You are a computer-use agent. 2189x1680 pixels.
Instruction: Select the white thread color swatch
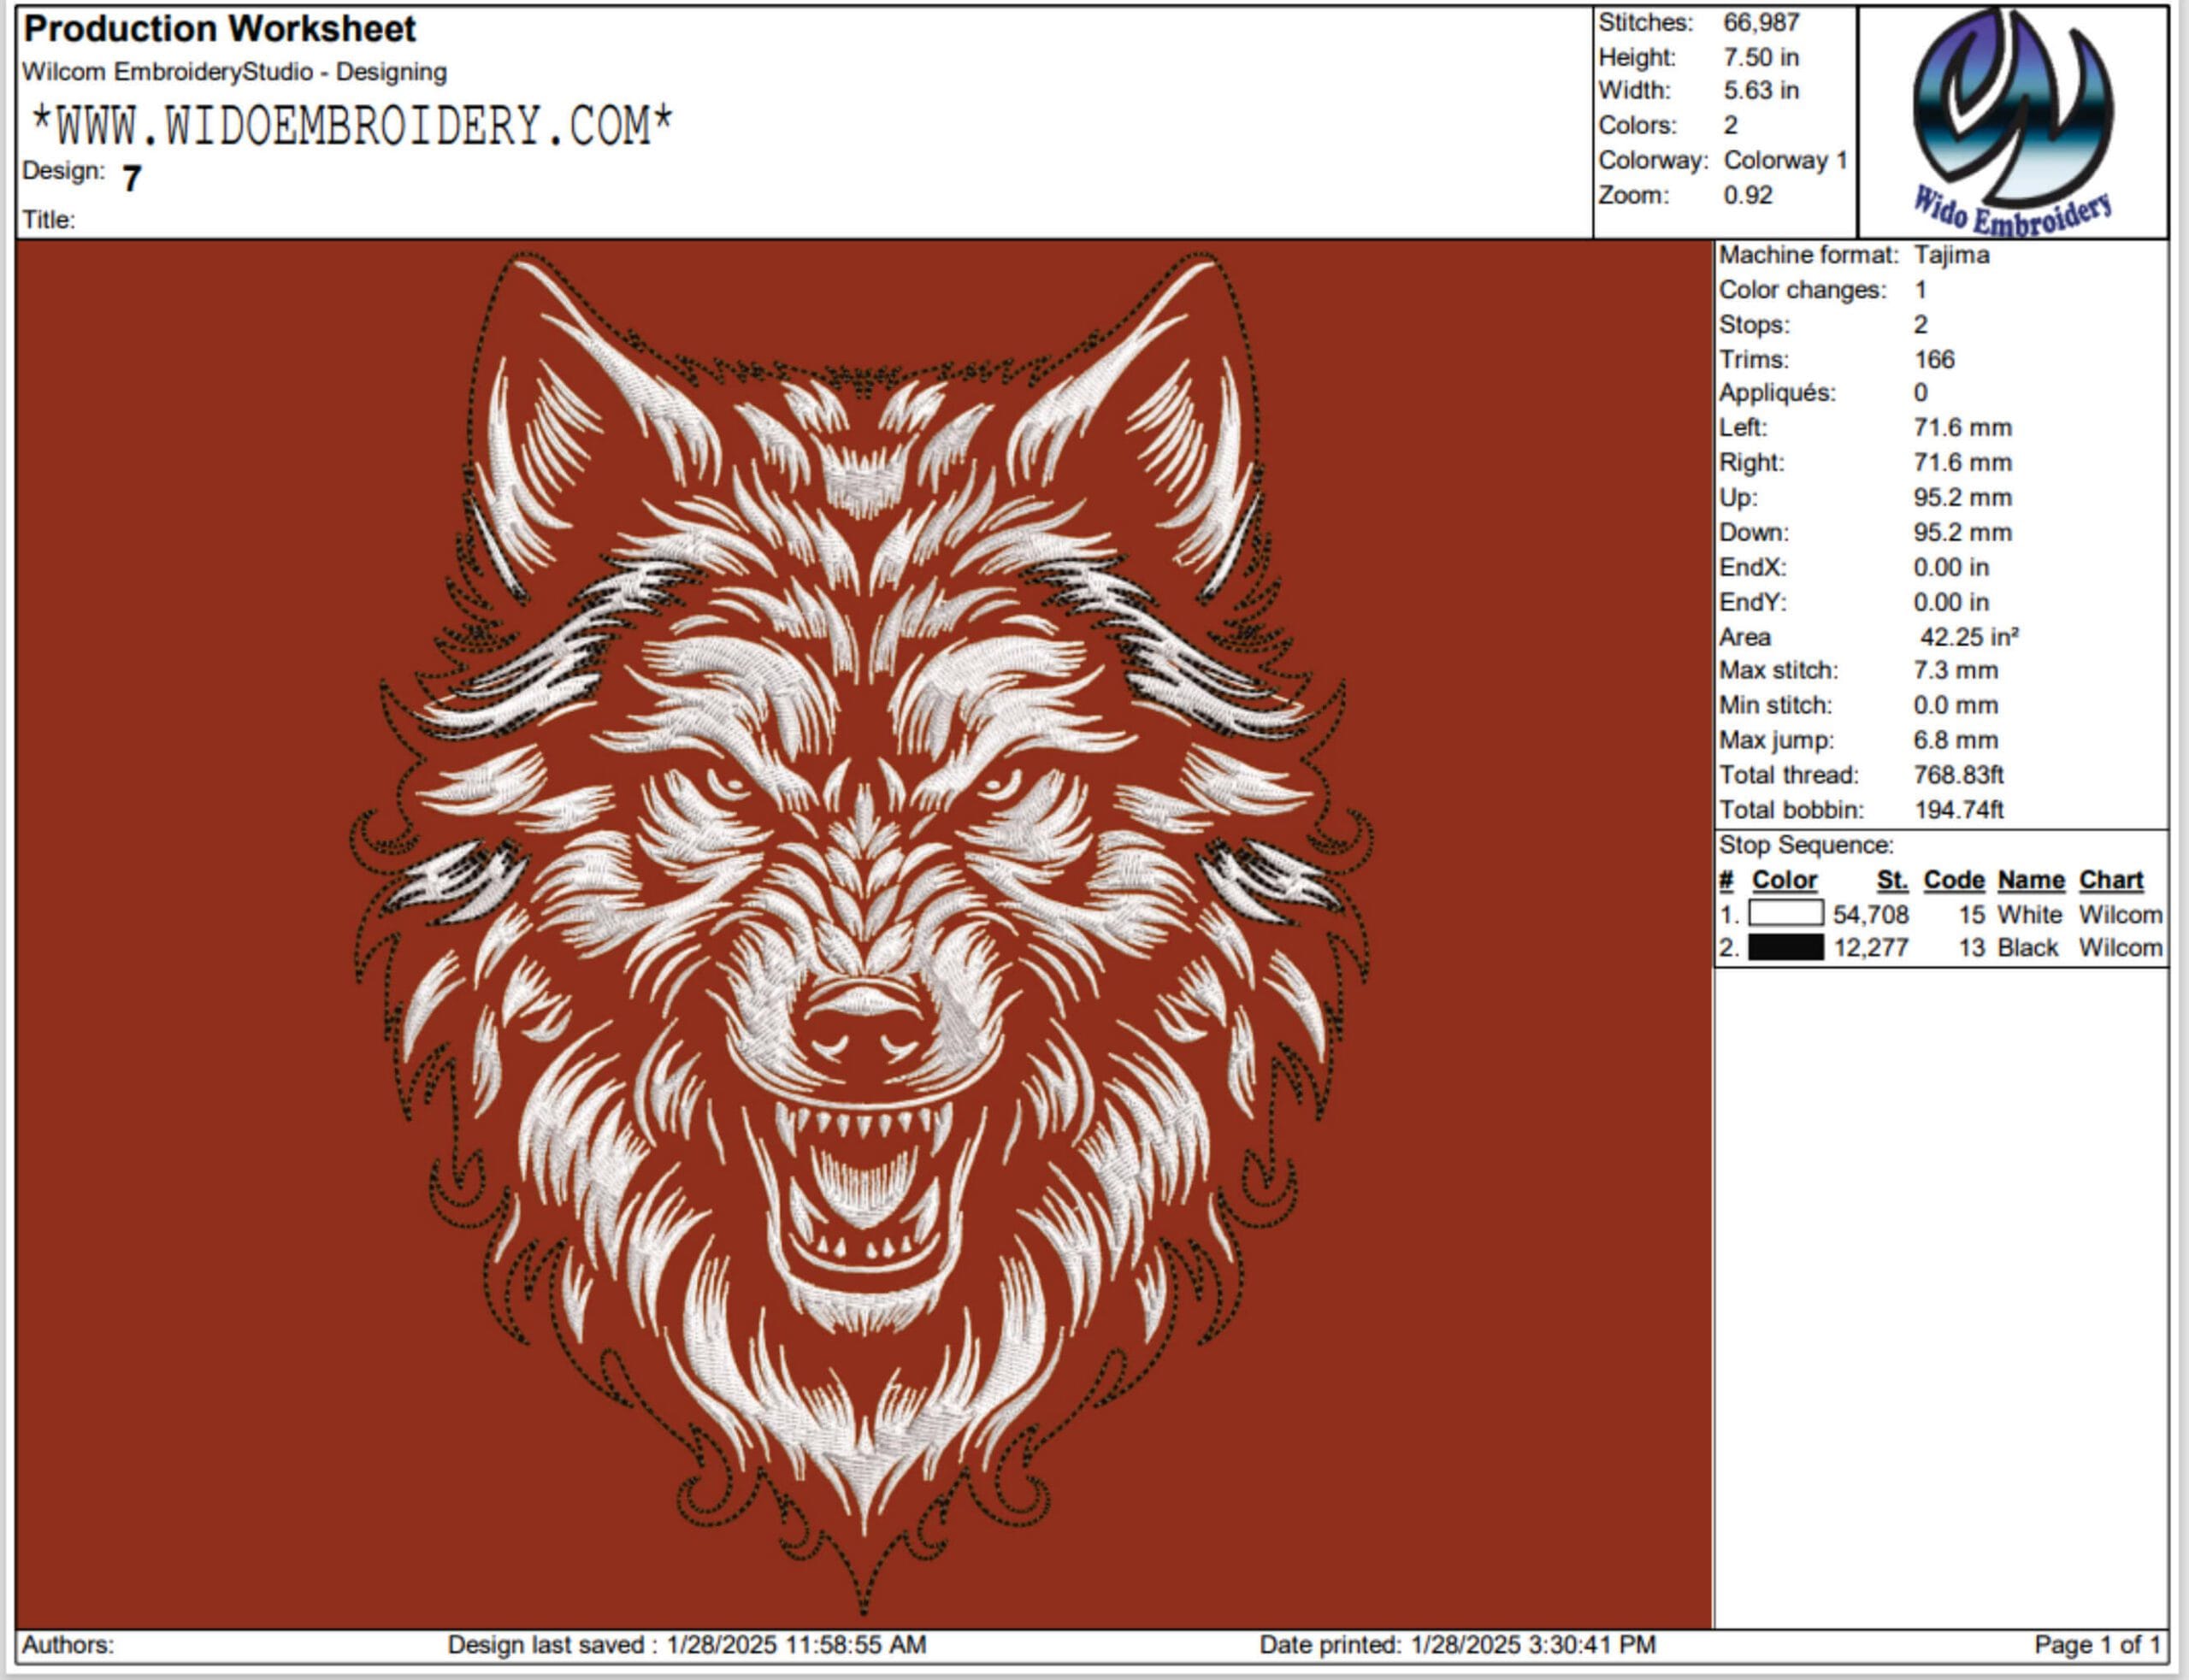coord(1786,914)
